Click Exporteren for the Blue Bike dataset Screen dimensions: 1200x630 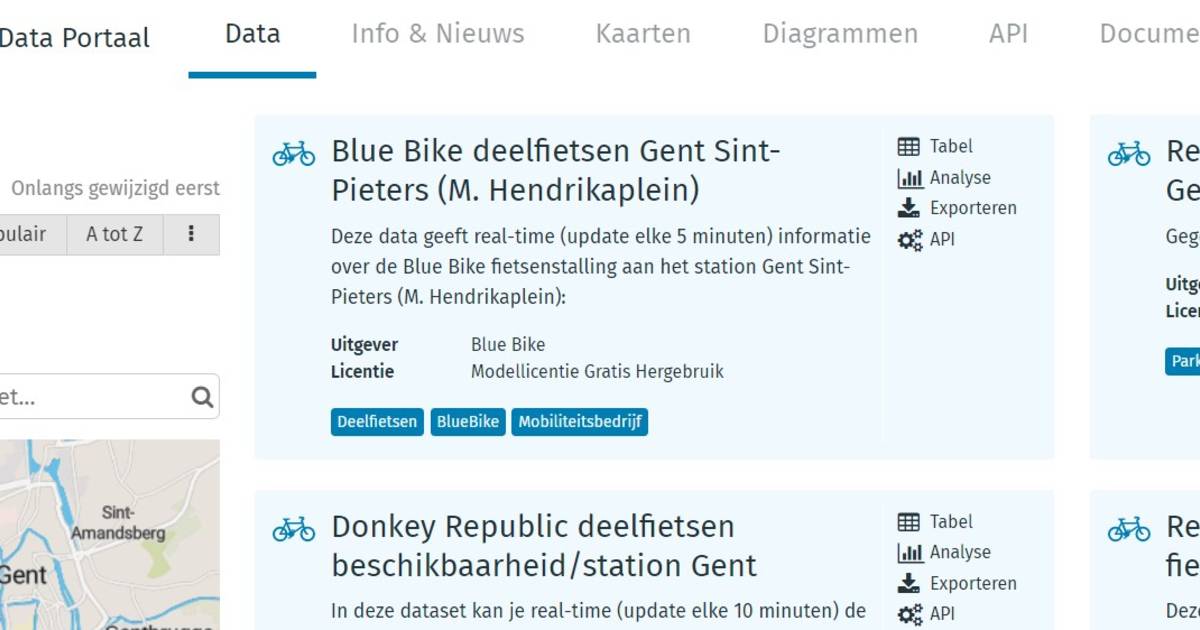click(x=957, y=208)
